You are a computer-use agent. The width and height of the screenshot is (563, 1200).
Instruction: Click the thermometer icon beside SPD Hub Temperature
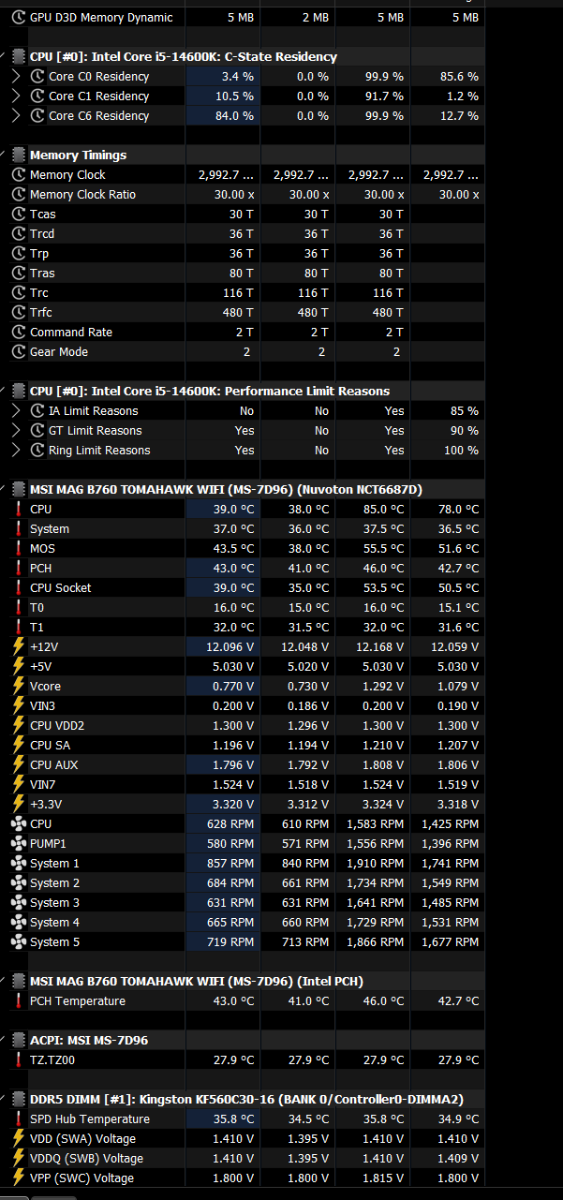(17, 1119)
